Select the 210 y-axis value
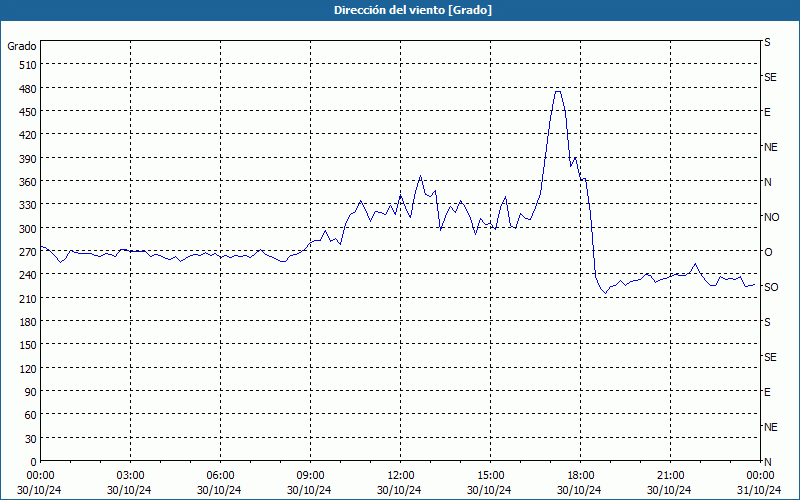800x500 pixels. point(28,298)
